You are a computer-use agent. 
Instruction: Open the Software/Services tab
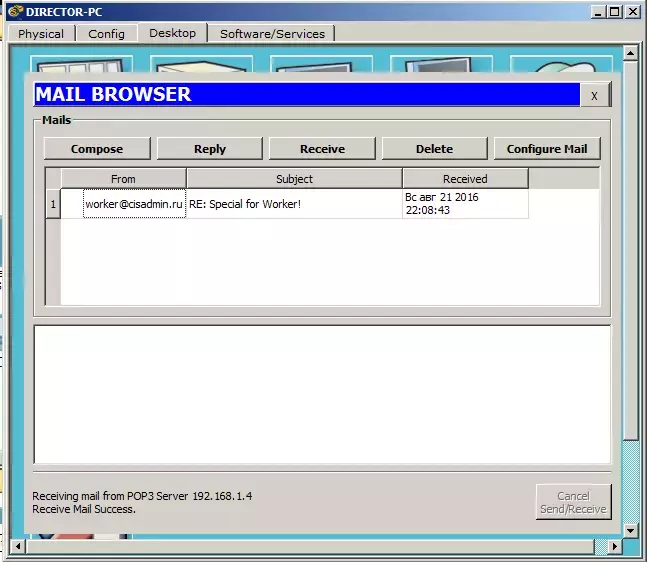coord(272,33)
